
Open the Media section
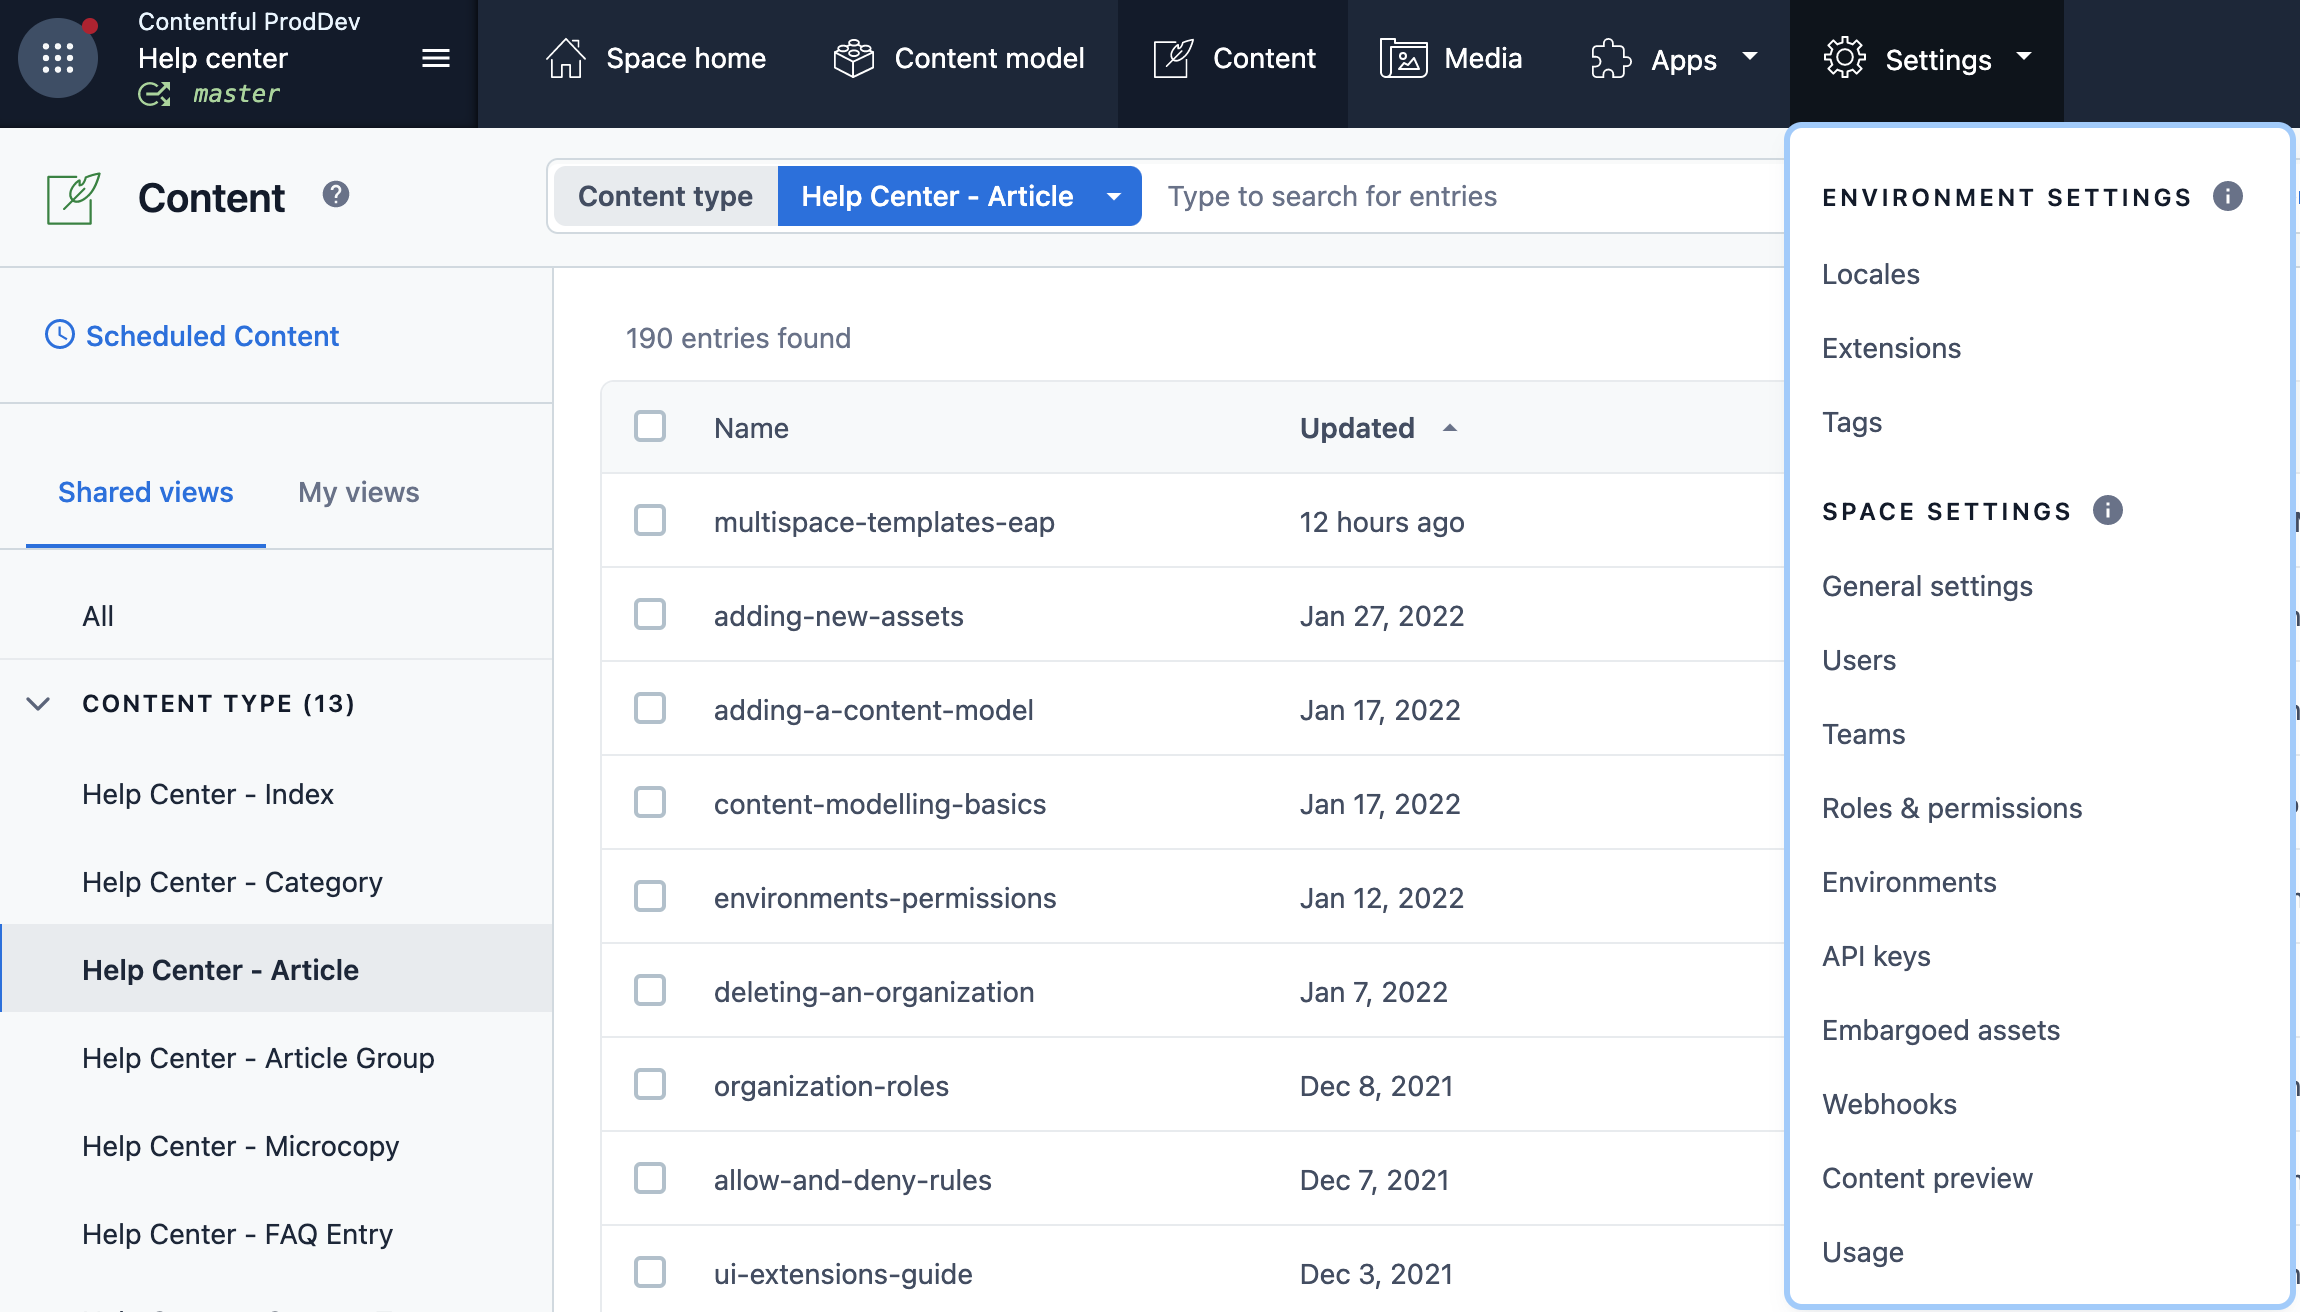pyautogui.click(x=1451, y=58)
